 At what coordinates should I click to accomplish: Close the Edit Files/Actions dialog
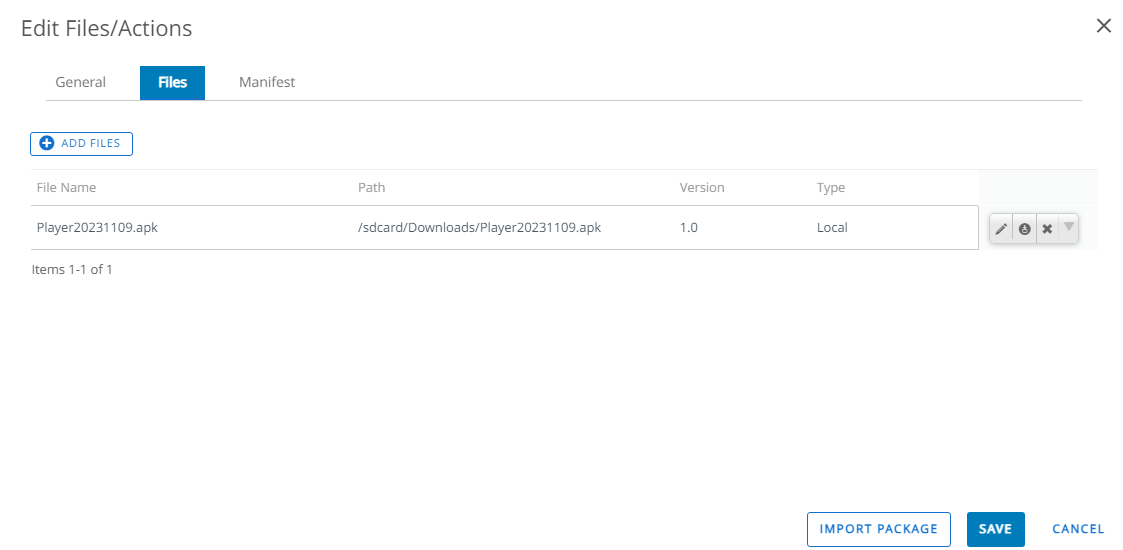1104,26
